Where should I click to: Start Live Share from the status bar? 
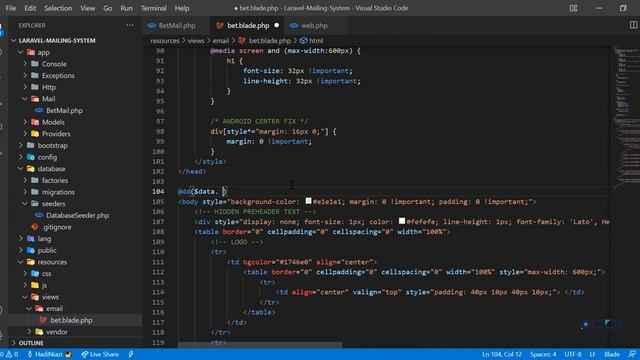pos(100,354)
